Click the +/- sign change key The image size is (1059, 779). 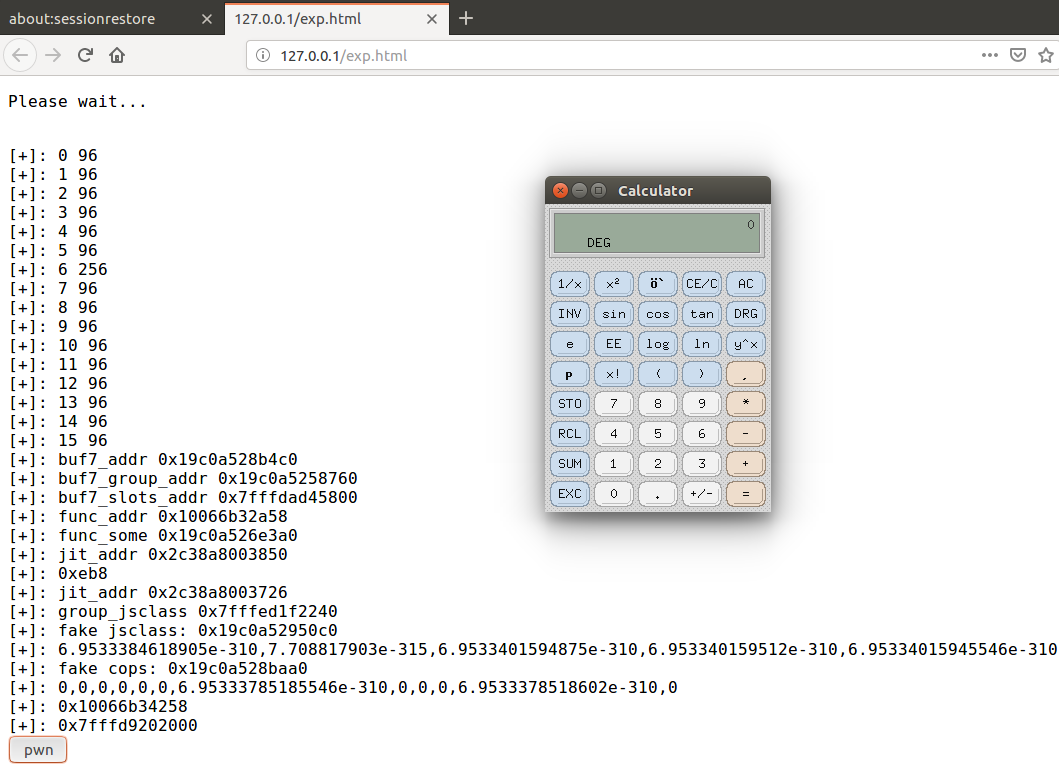click(702, 494)
